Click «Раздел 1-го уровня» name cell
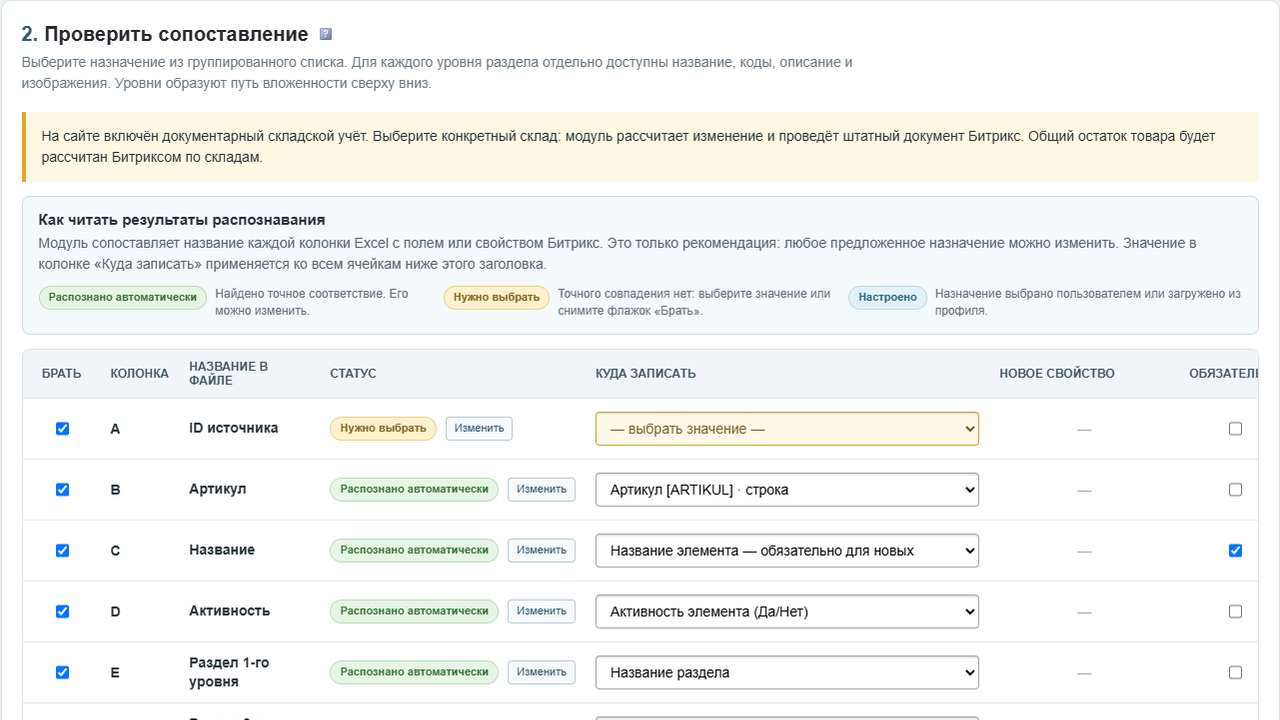 coord(229,672)
